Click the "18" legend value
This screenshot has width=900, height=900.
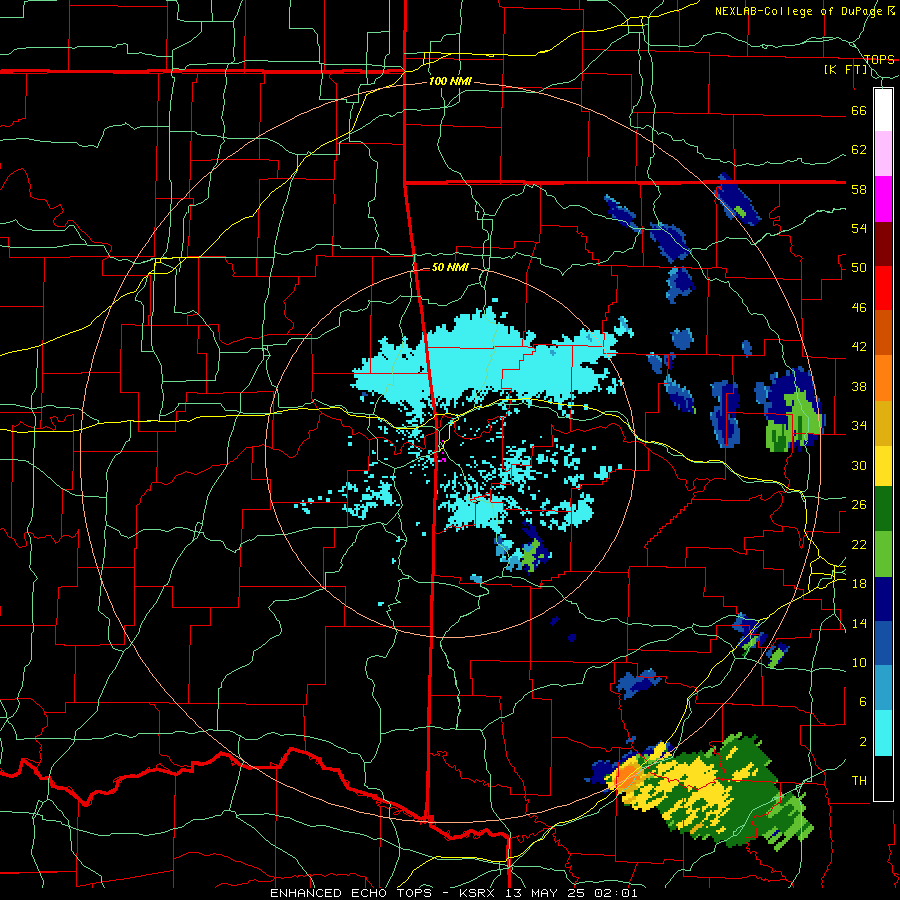859,583
